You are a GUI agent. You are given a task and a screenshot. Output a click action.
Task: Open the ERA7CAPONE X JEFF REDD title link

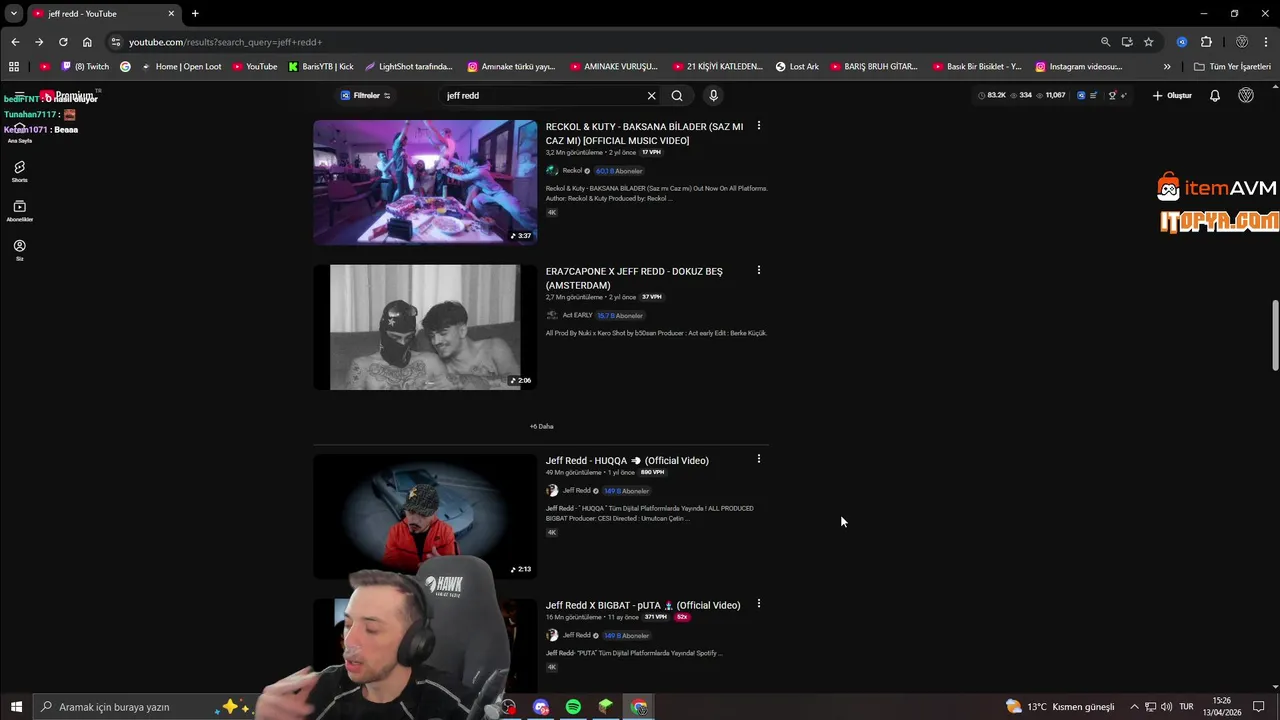[634, 278]
